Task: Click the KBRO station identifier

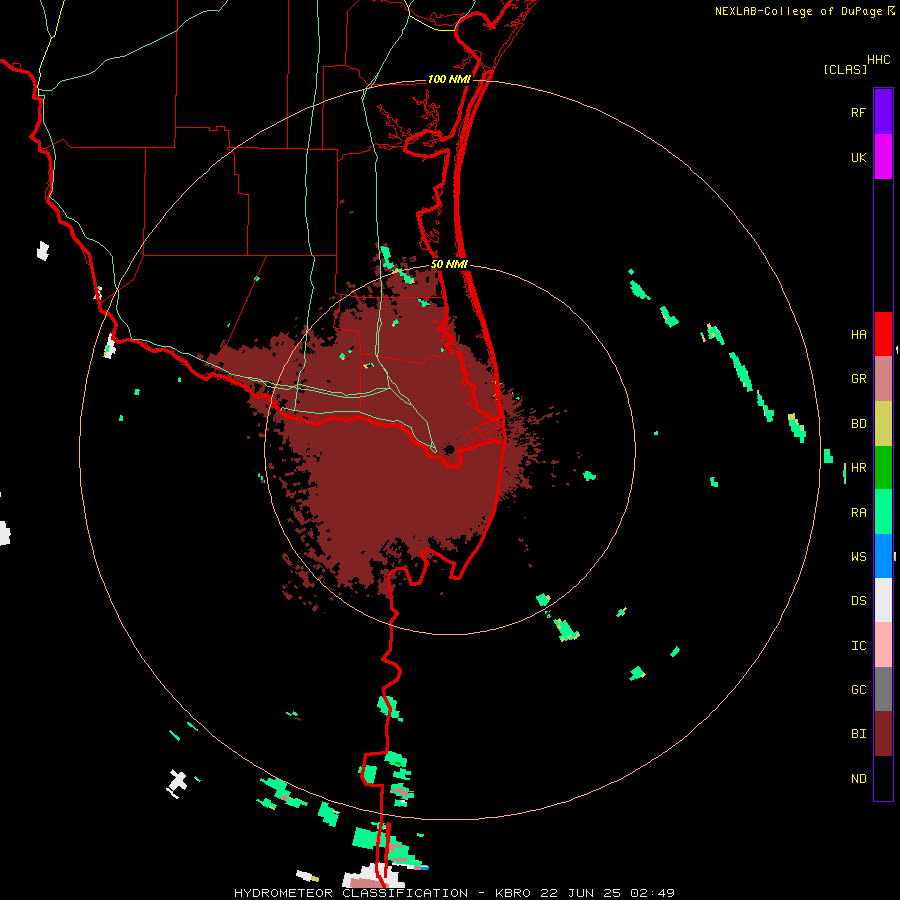Action: [513, 893]
